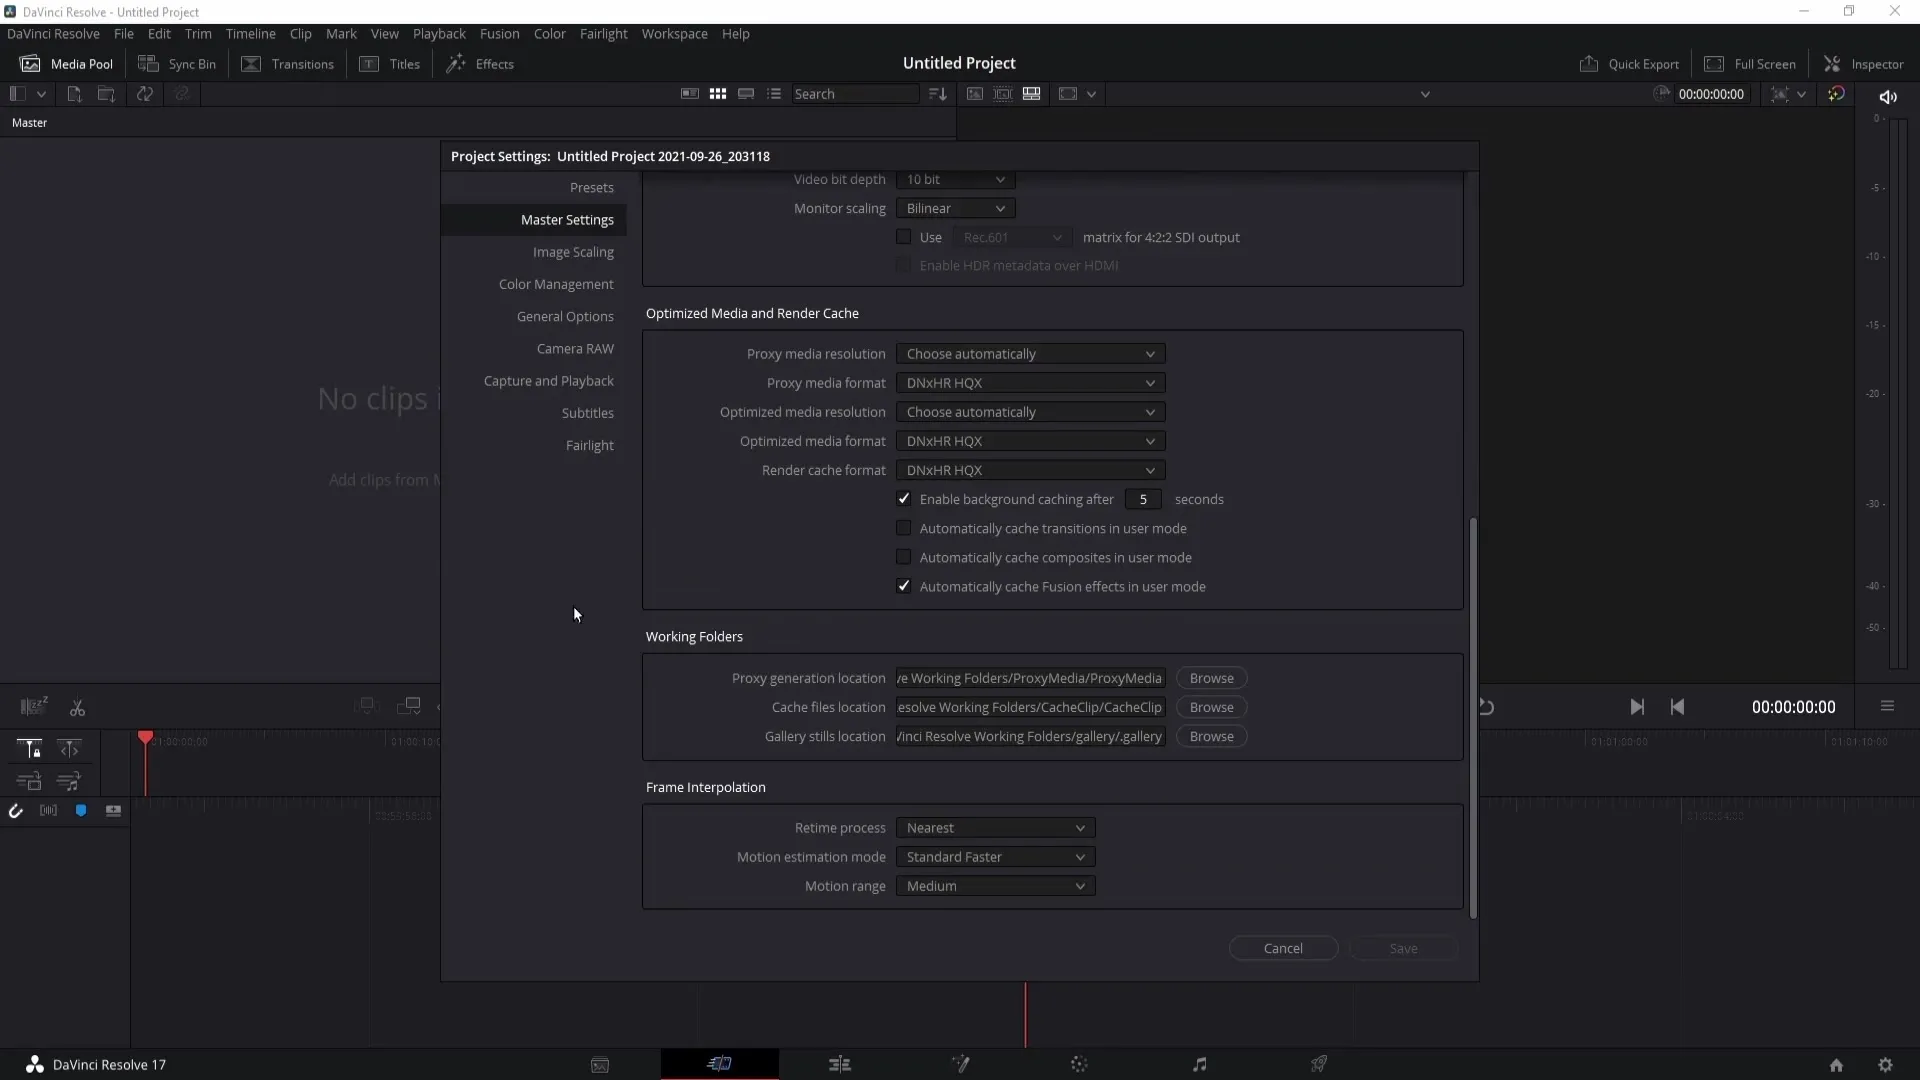Screen dimensions: 1920x1080
Task: Click the audio mute icon in toolbar
Action: pyautogui.click(x=1888, y=94)
